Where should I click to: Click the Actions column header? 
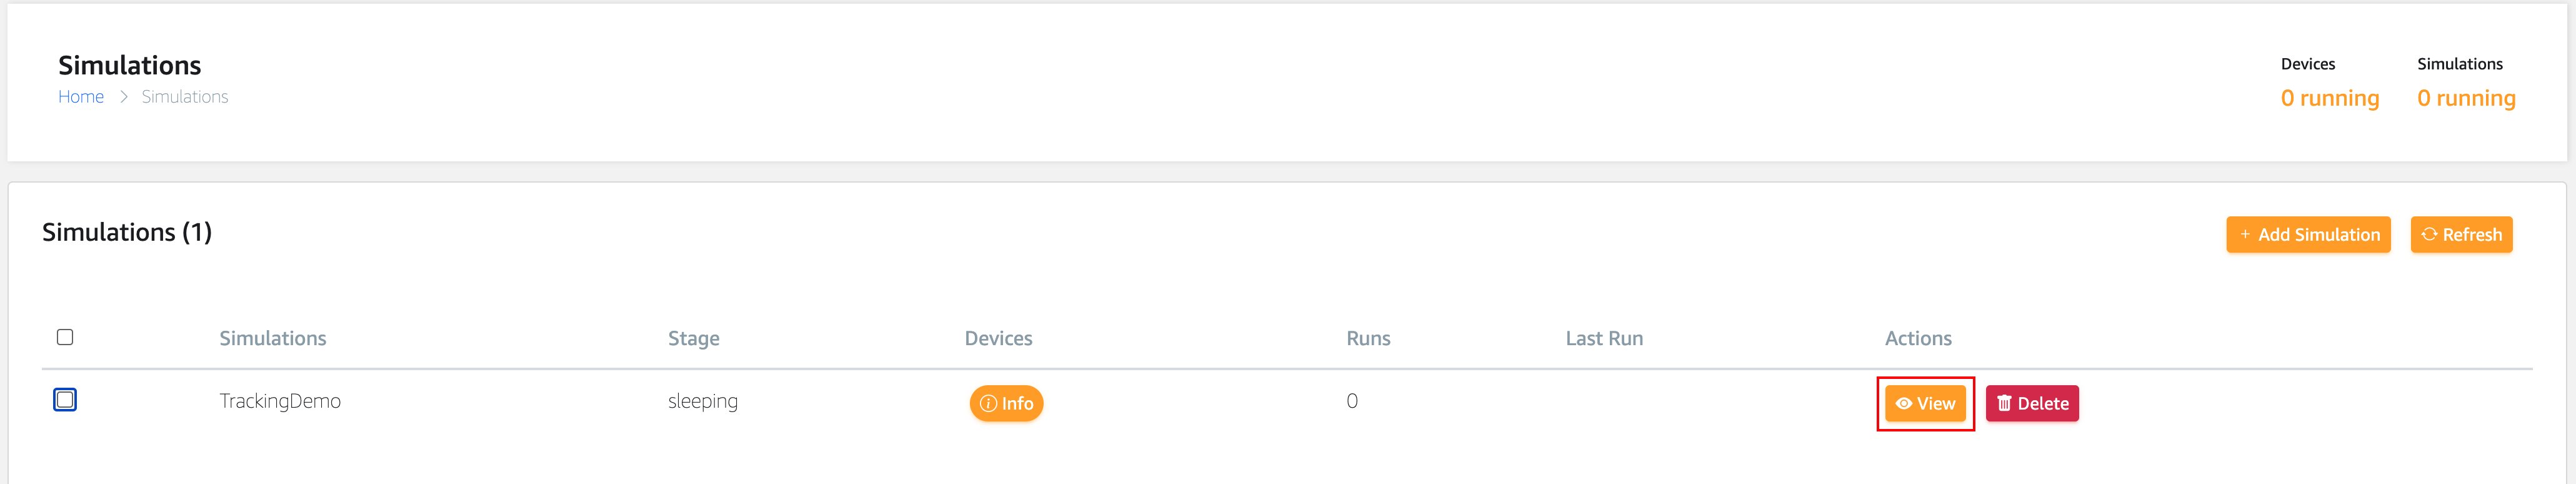tap(1918, 339)
